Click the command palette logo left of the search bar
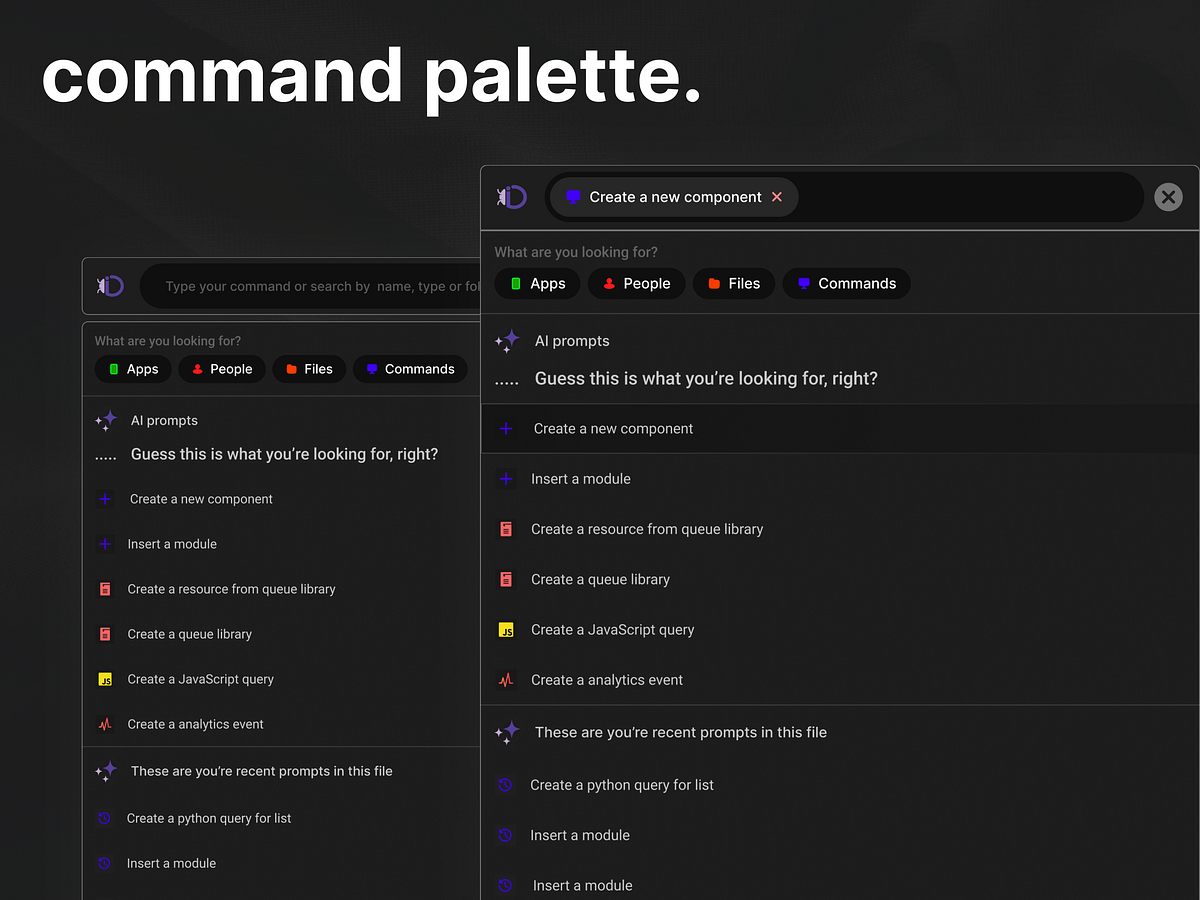The image size is (1200, 900). pos(512,197)
